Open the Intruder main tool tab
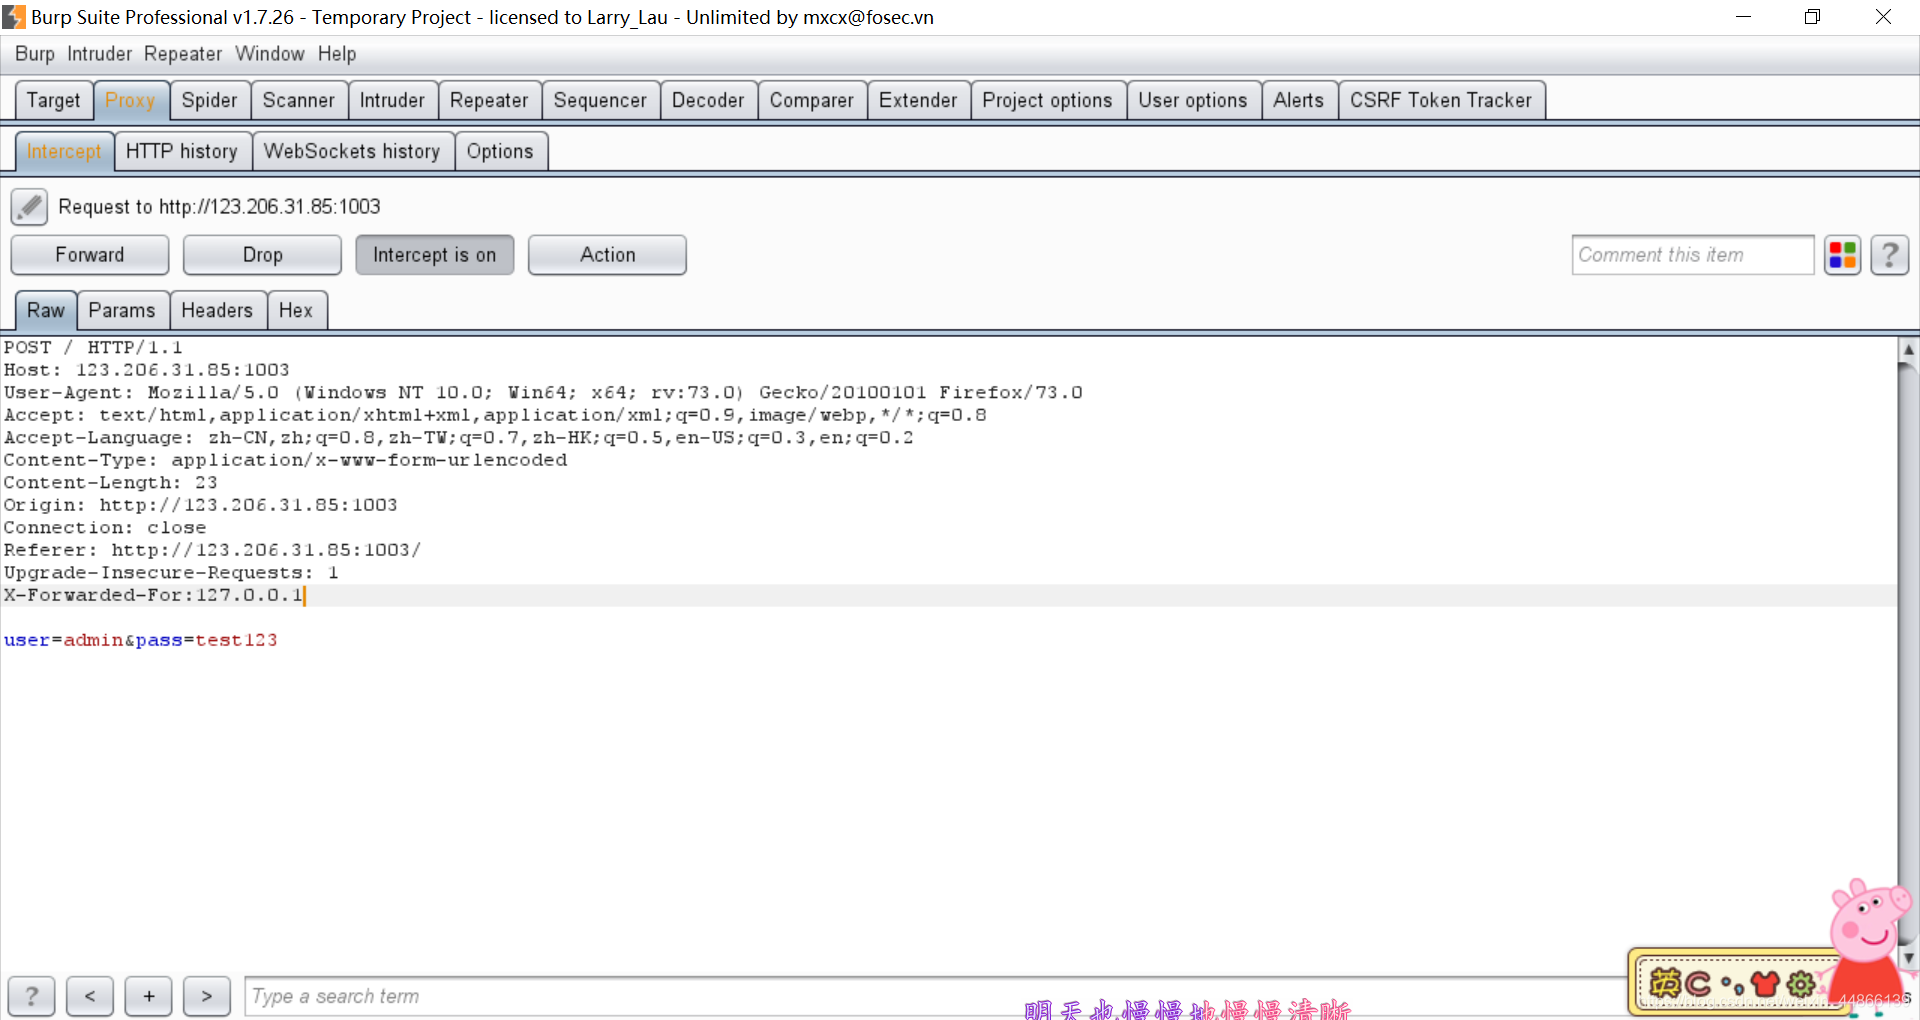 pyautogui.click(x=392, y=100)
